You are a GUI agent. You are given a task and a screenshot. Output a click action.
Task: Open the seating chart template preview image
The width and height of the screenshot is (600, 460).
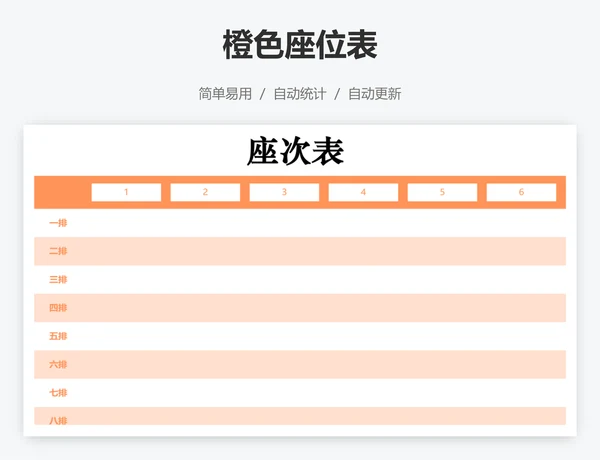[x=300, y=280]
